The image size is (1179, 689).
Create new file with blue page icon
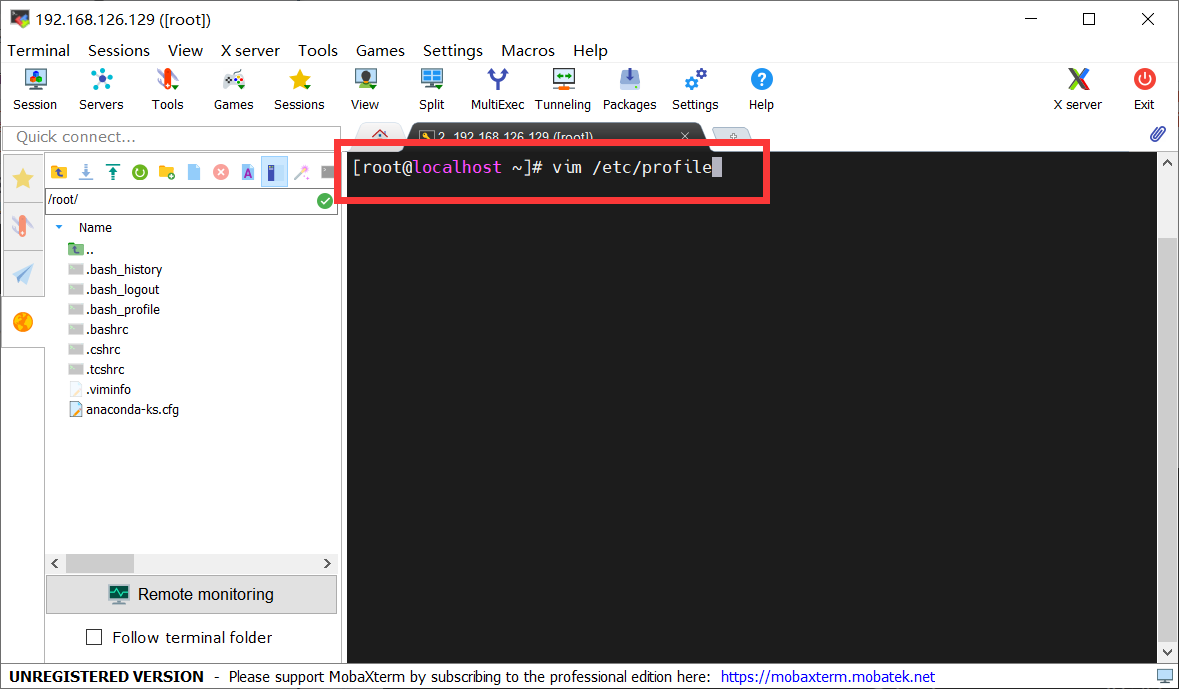[194, 172]
